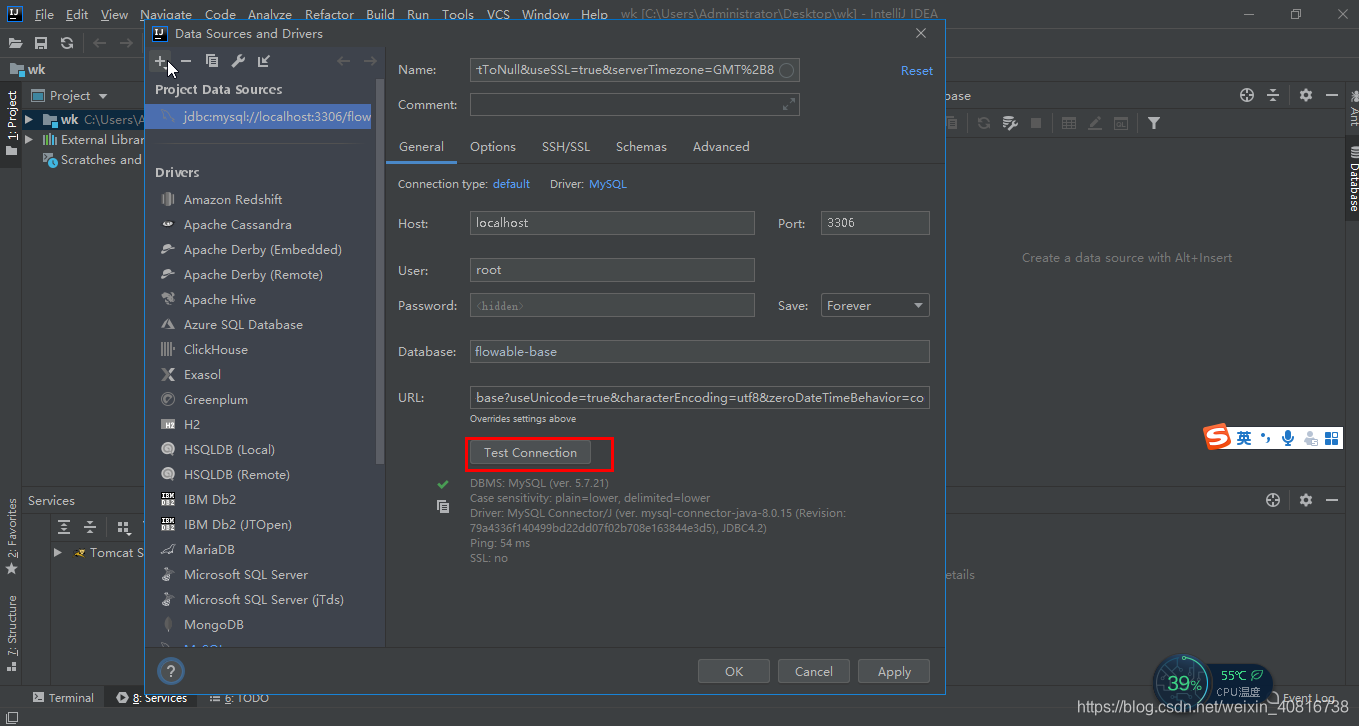Expand the wk project tree node
This screenshot has width=1359, height=726.
pyautogui.click(x=28, y=119)
